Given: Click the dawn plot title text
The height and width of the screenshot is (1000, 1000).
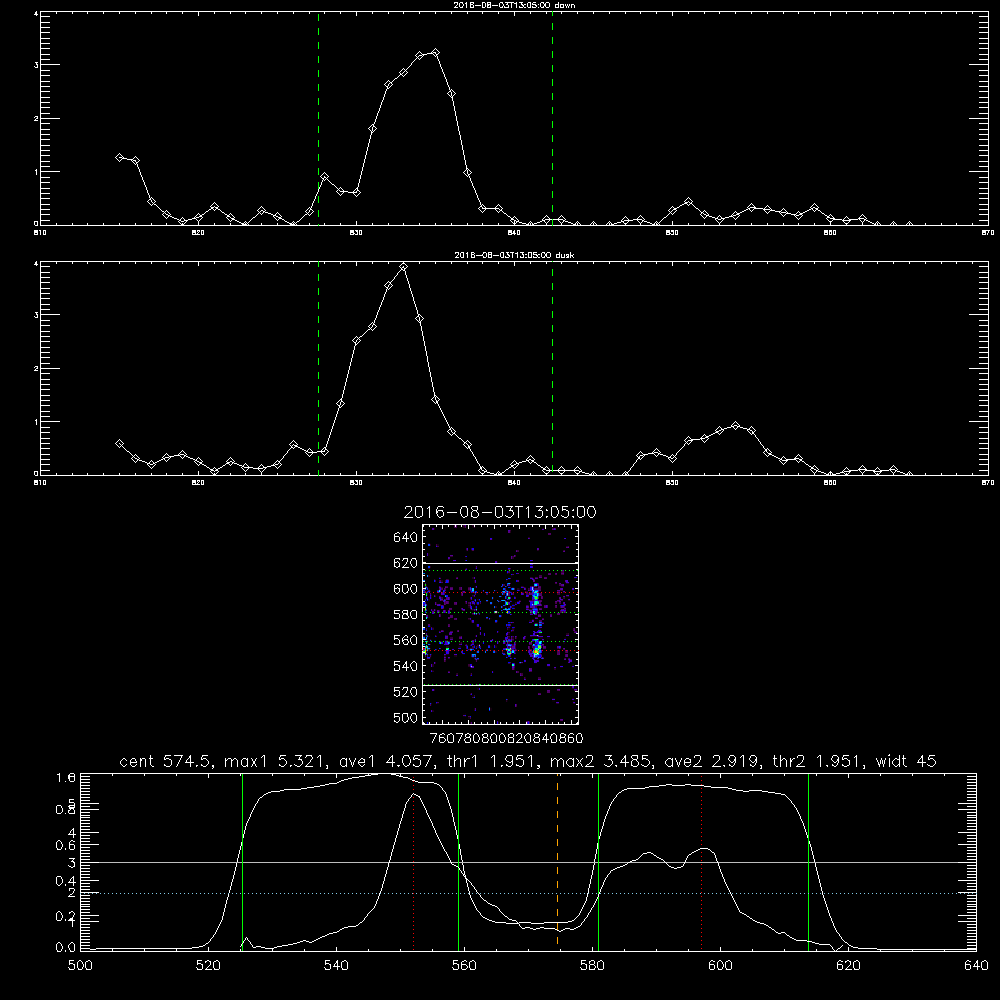Looking at the screenshot, I should pos(514,4).
